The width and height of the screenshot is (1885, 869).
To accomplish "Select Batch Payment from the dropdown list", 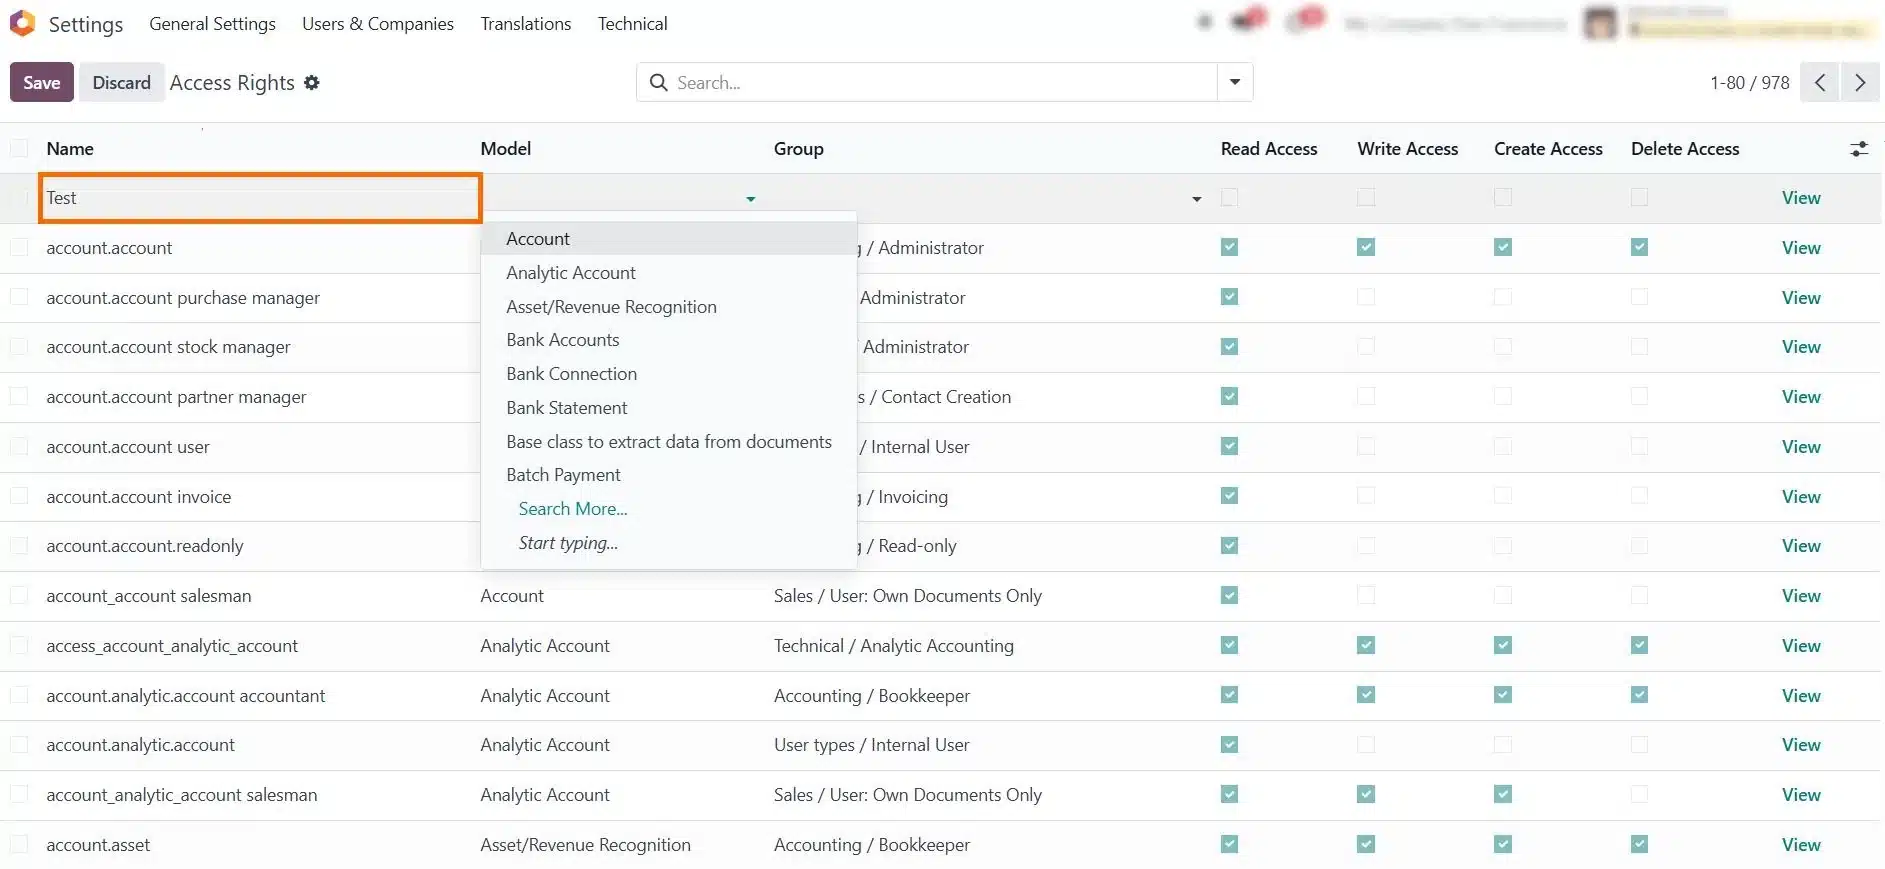I will (x=669, y=475).
